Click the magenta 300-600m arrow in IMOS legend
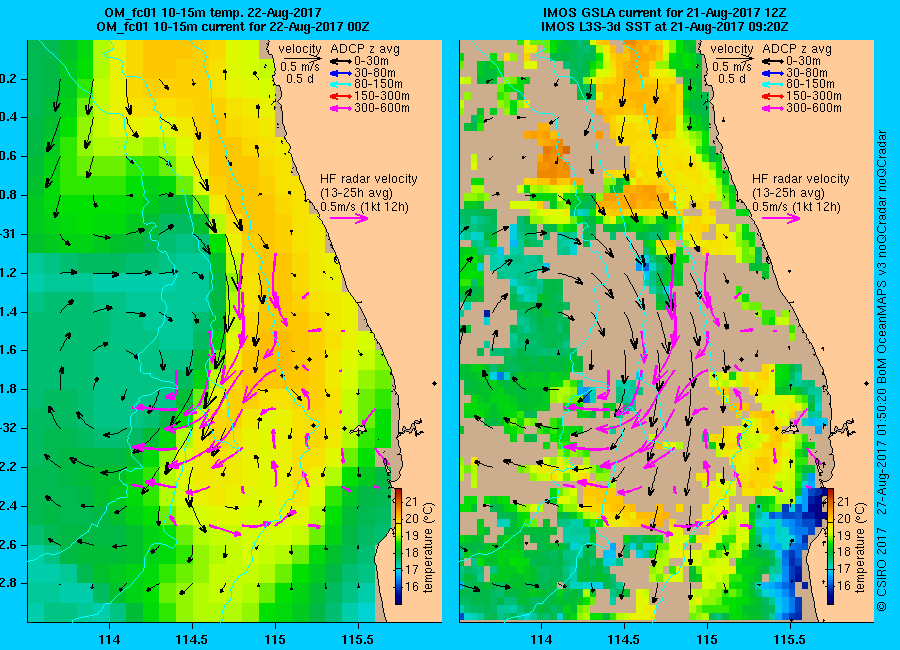Image resolution: width=900 pixels, height=650 pixels. click(x=773, y=108)
